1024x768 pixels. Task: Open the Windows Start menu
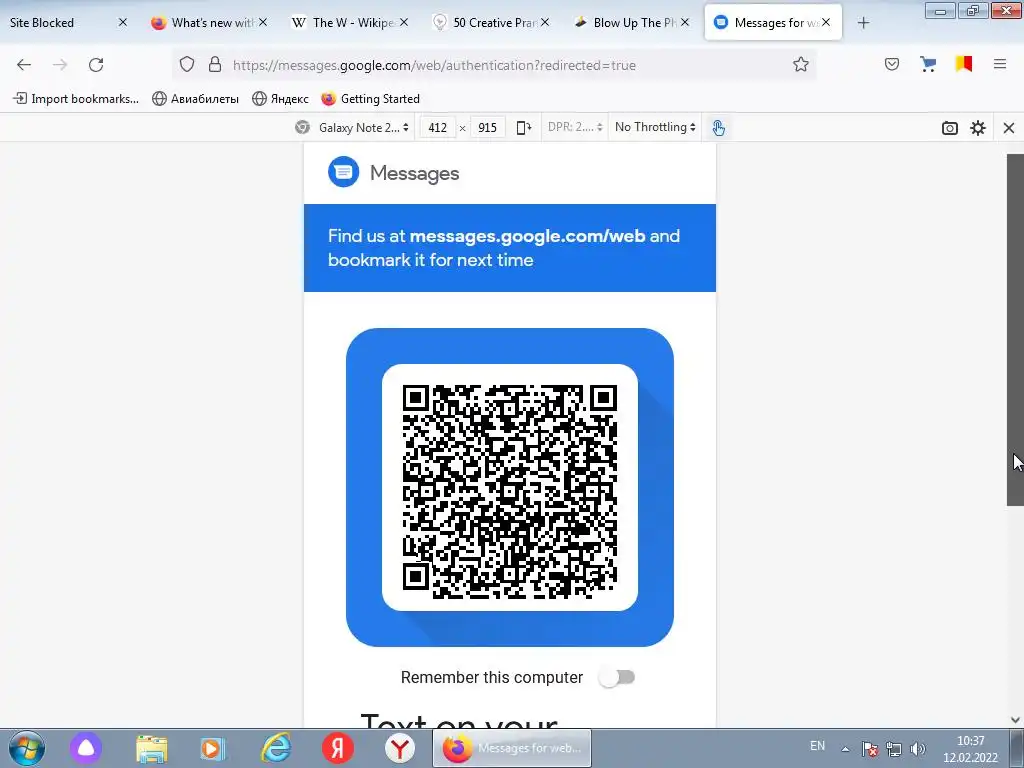[x=26, y=748]
